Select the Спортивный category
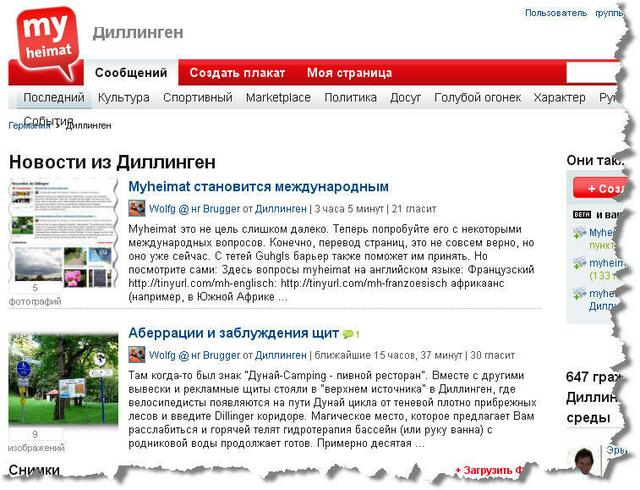Viewport: 640px width, 490px height. coord(198,98)
